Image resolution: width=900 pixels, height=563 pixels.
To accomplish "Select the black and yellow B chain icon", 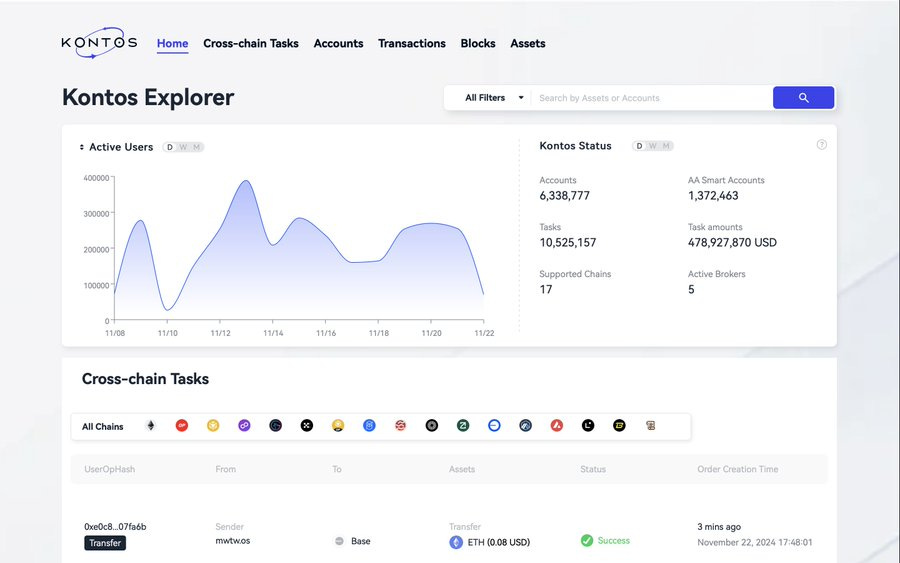I will tap(619, 426).
